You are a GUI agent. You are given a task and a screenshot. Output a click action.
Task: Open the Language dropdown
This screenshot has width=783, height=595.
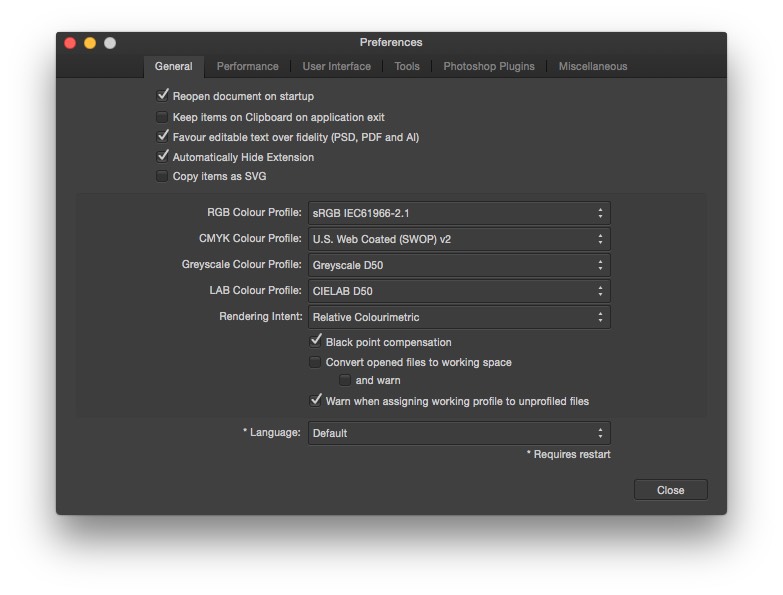tap(459, 433)
